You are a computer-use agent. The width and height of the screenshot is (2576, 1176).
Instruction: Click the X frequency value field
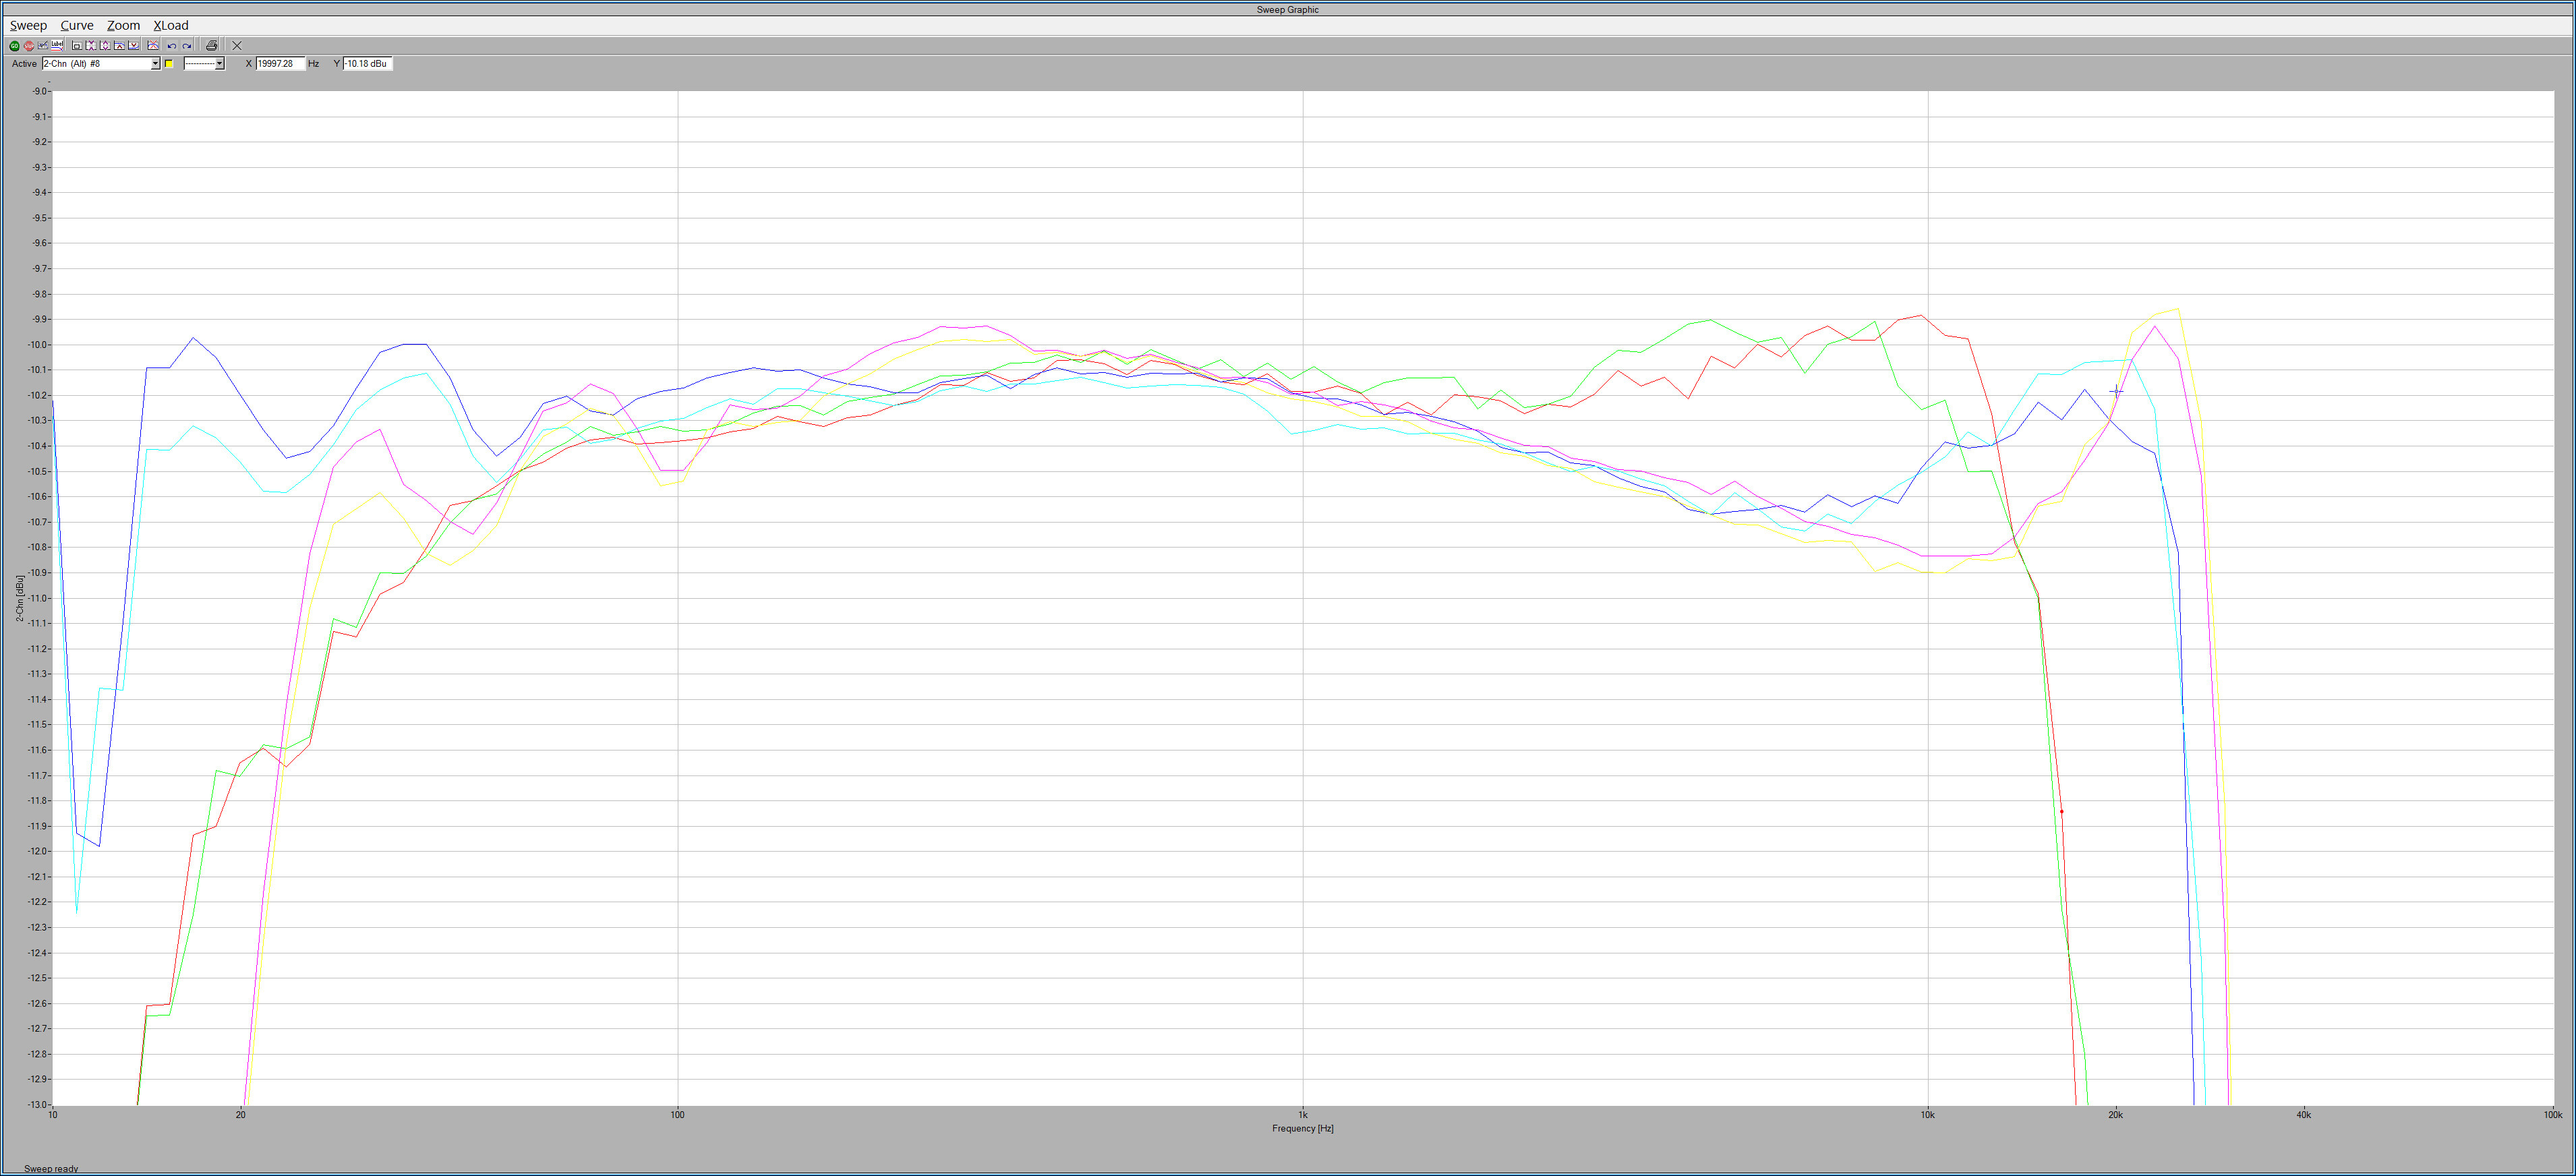(281, 64)
